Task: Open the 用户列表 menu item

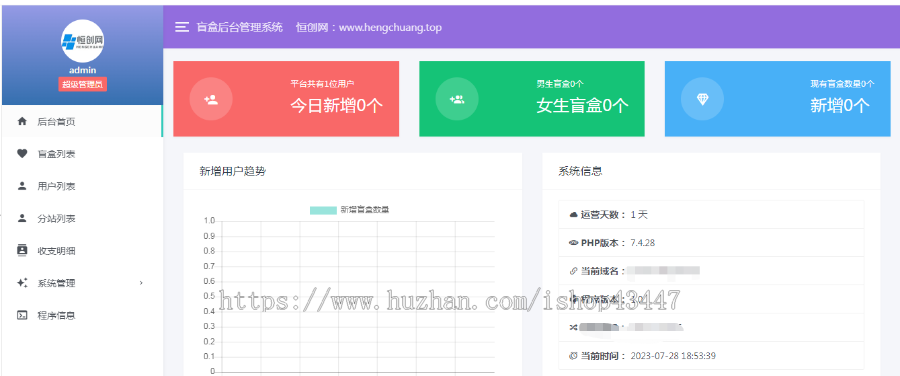Action: (x=82, y=186)
